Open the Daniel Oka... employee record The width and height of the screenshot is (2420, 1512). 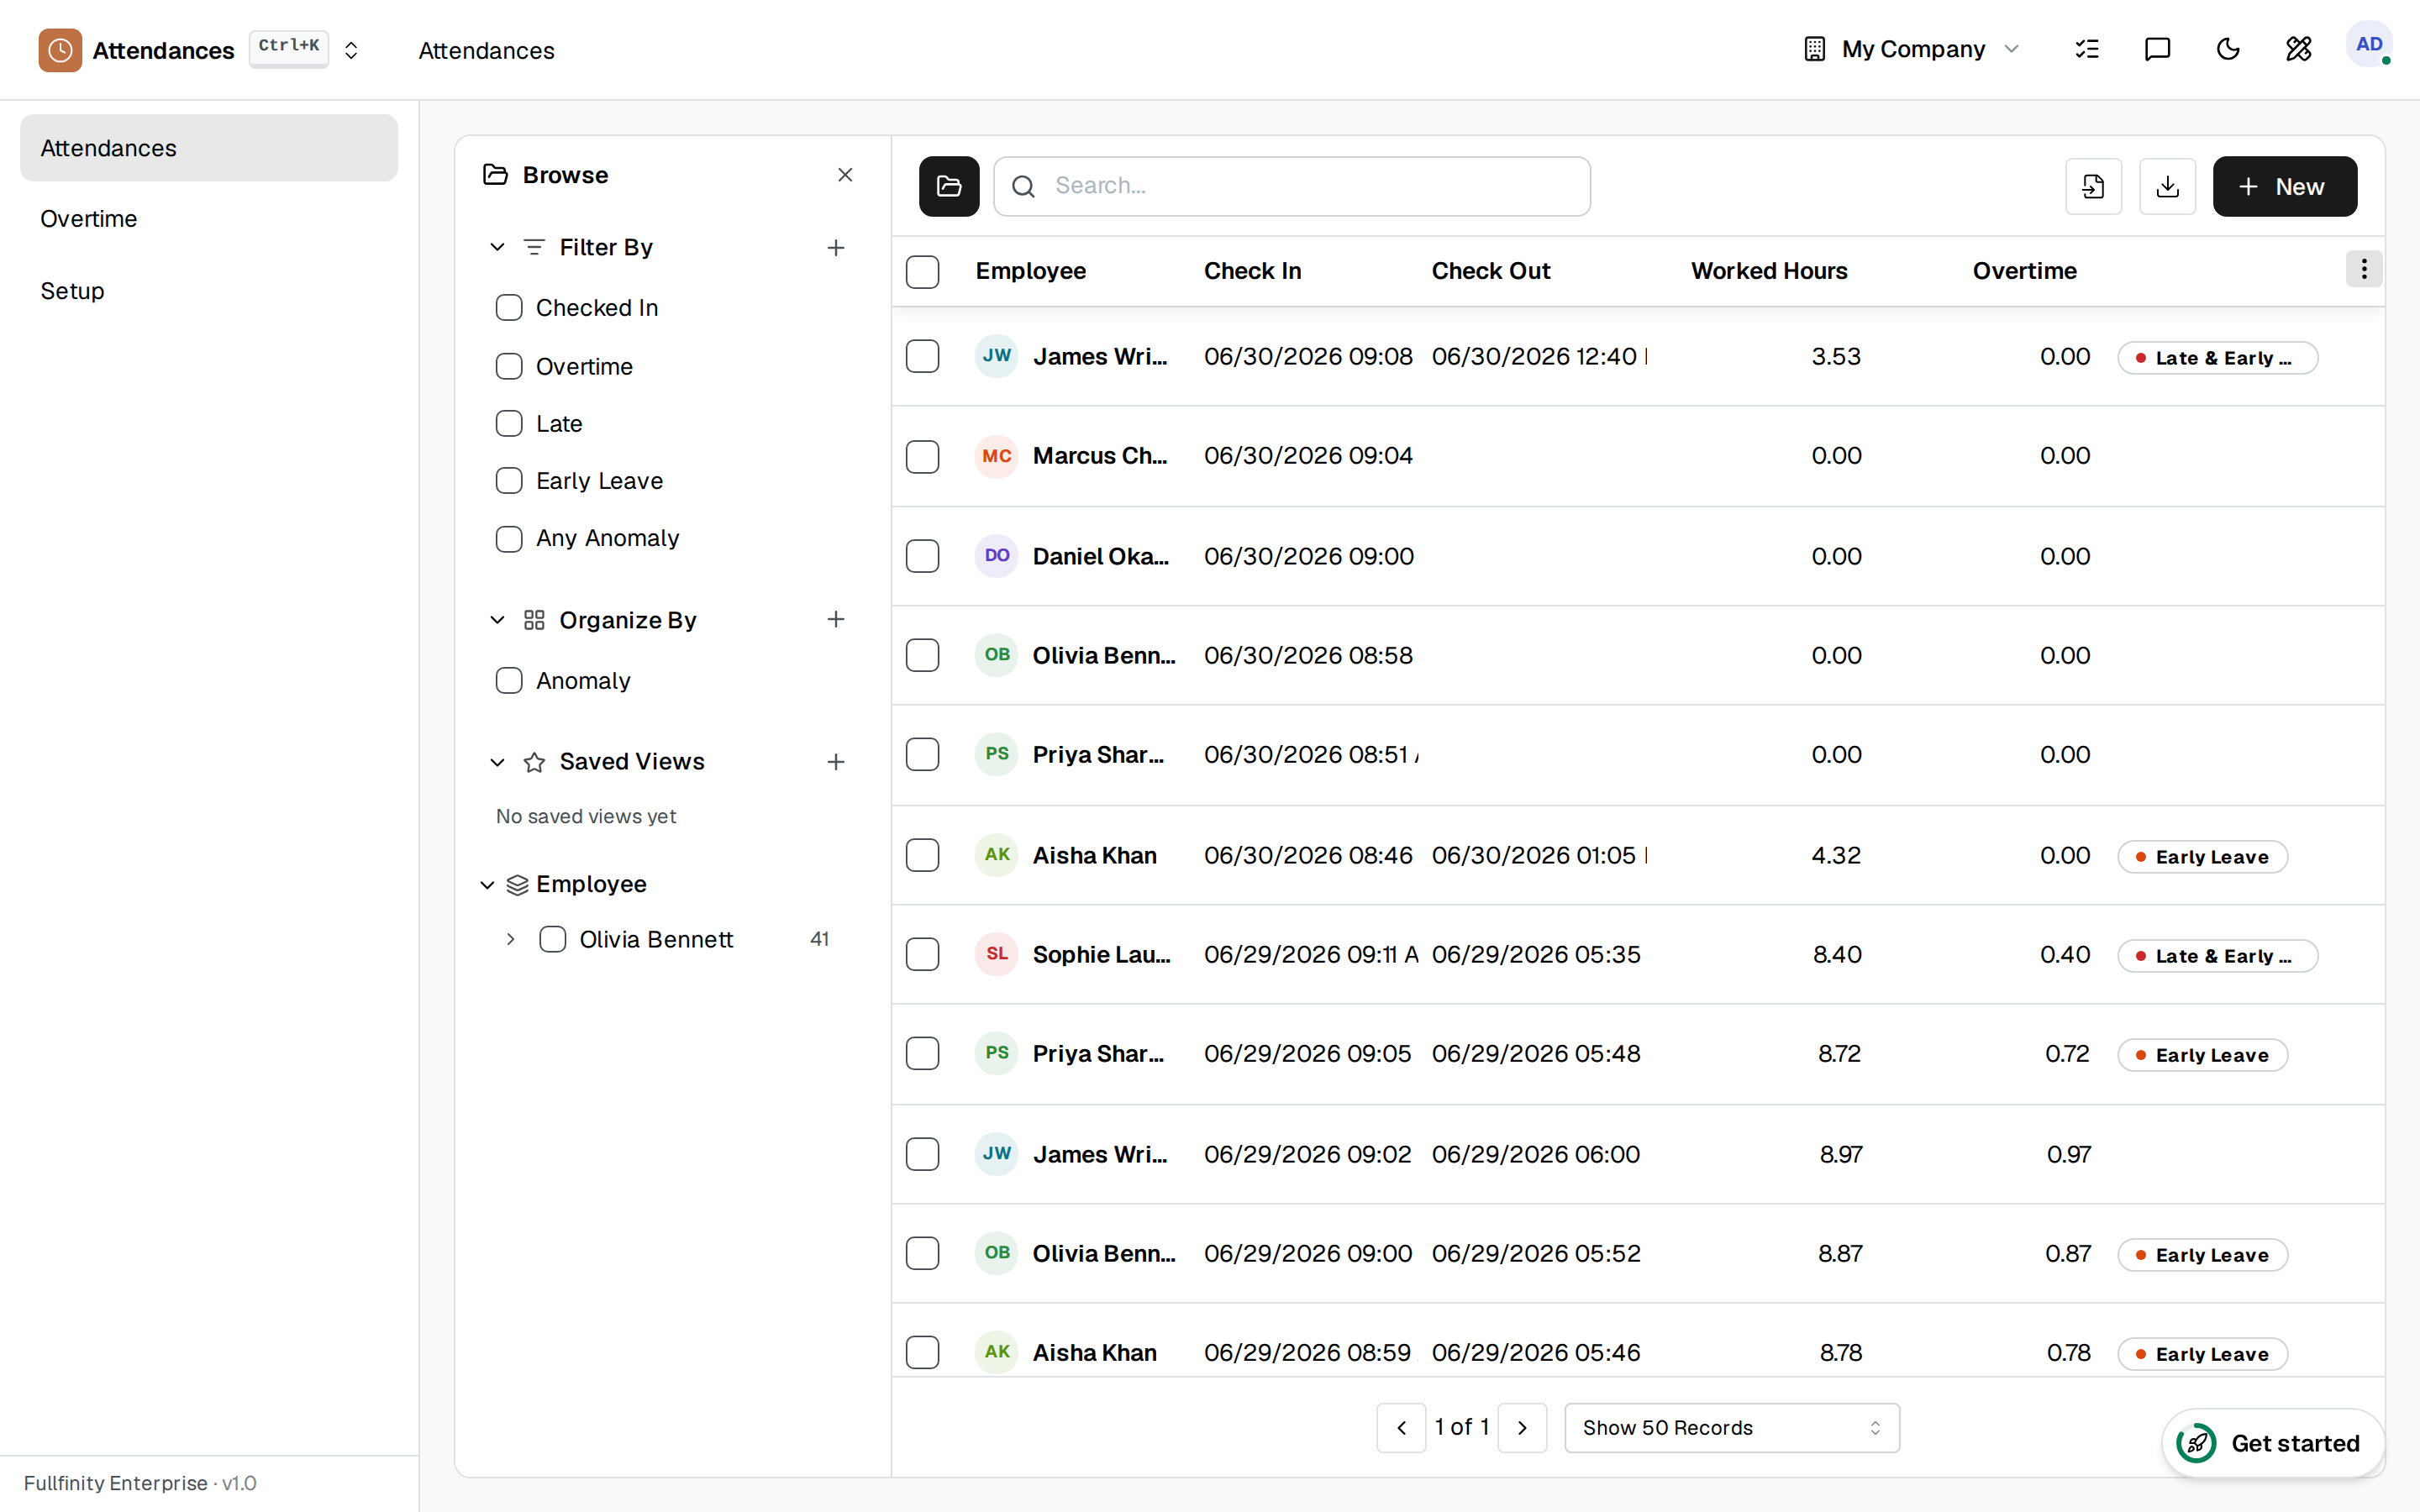(x=1100, y=556)
